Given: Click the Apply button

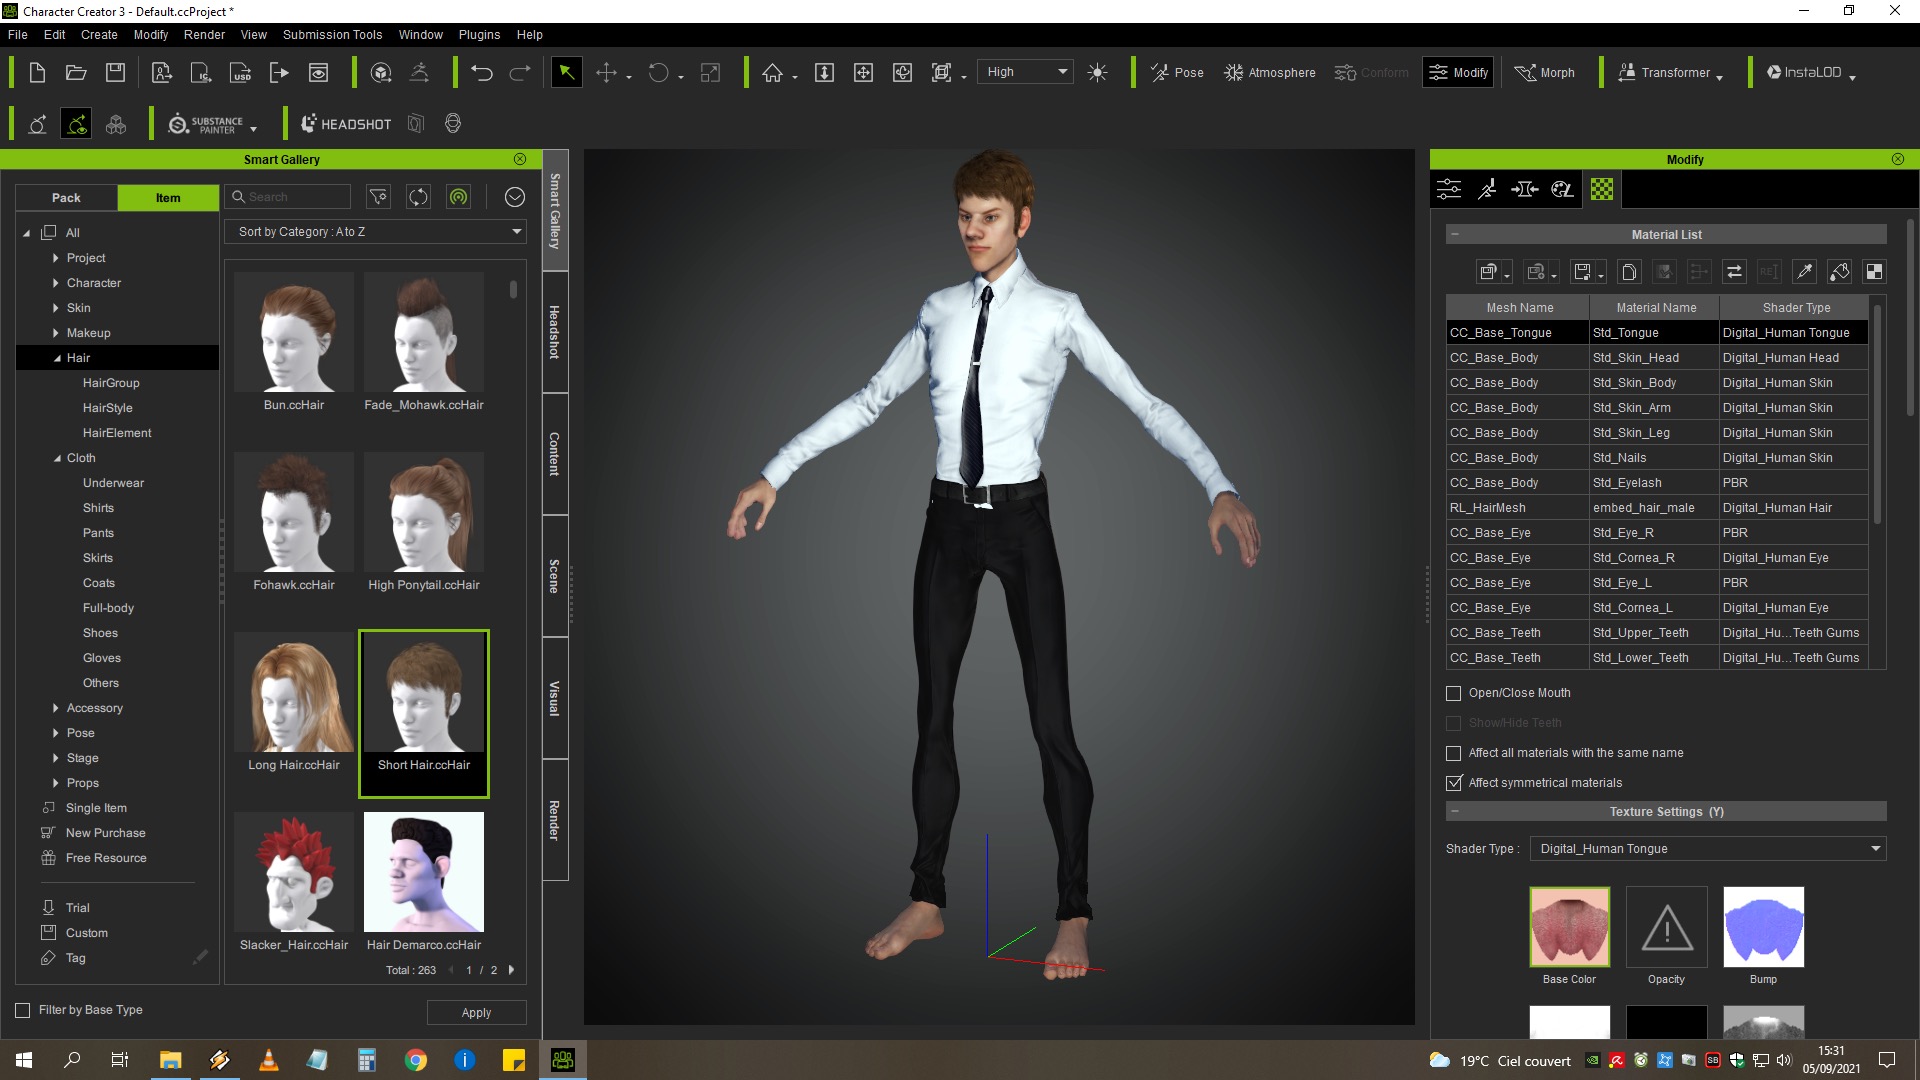Looking at the screenshot, I should (476, 1012).
